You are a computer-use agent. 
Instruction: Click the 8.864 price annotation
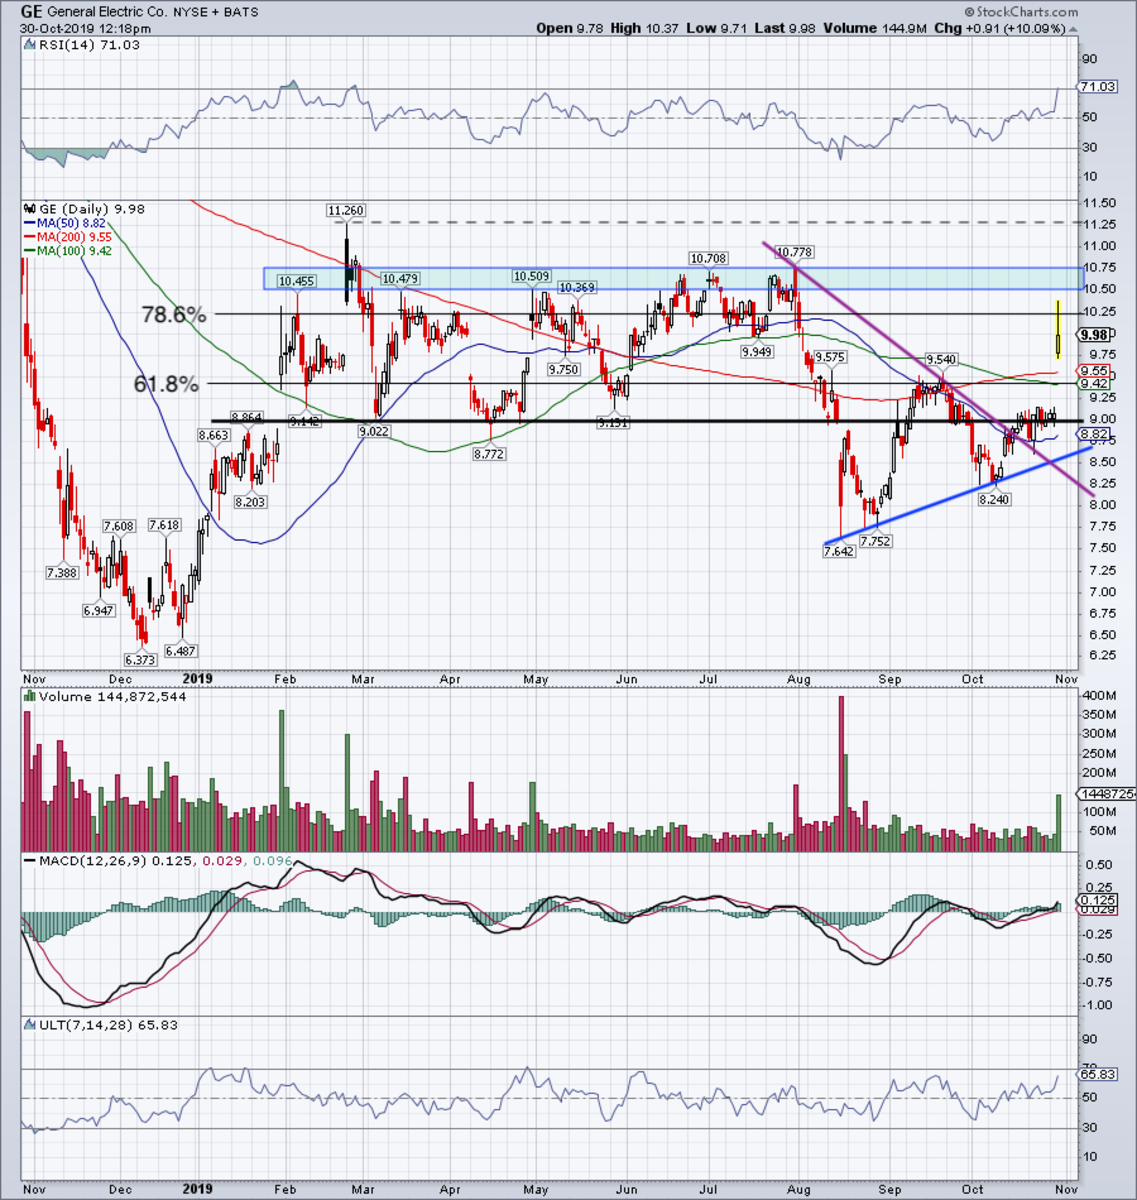coord(247,417)
